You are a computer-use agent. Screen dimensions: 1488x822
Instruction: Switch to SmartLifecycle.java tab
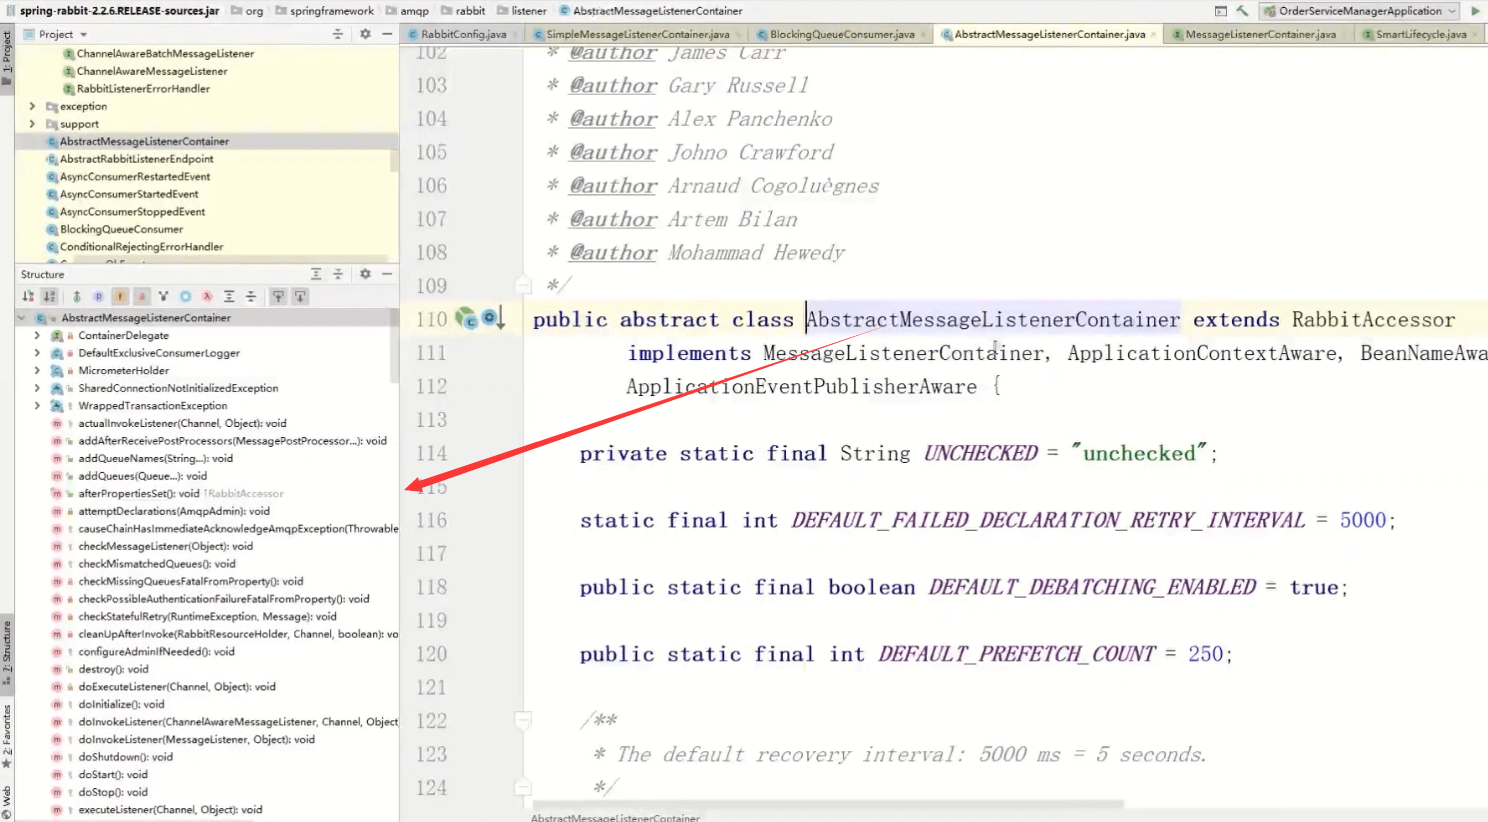click(1420, 34)
